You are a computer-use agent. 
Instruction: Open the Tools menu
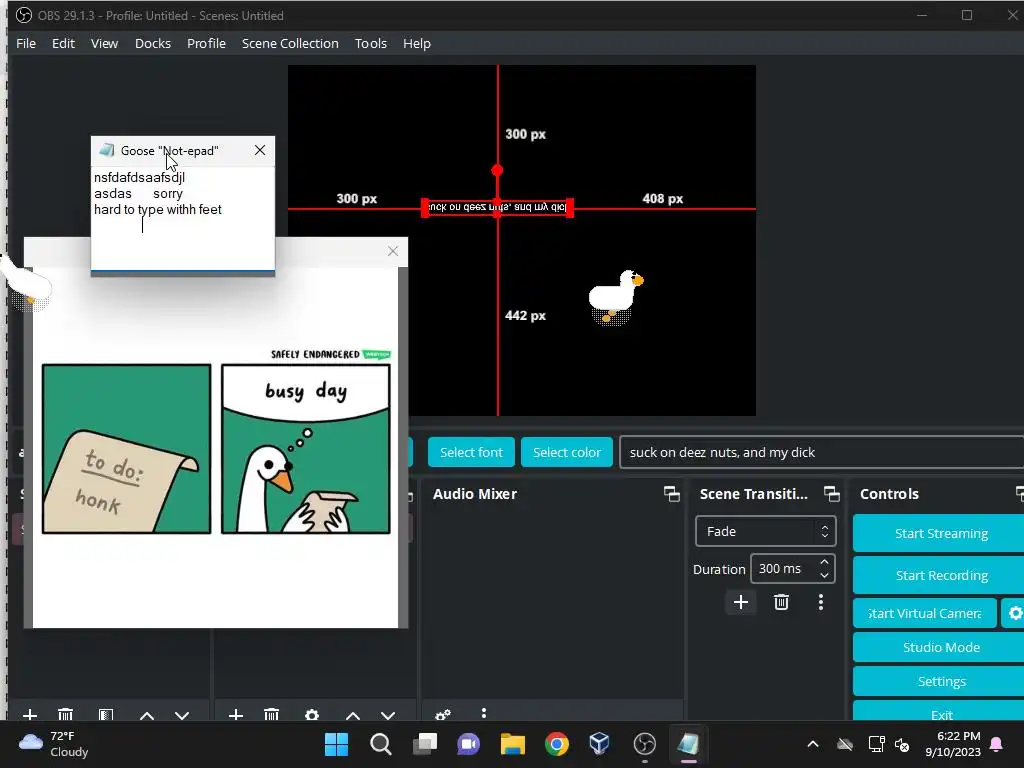[x=371, y=43]
